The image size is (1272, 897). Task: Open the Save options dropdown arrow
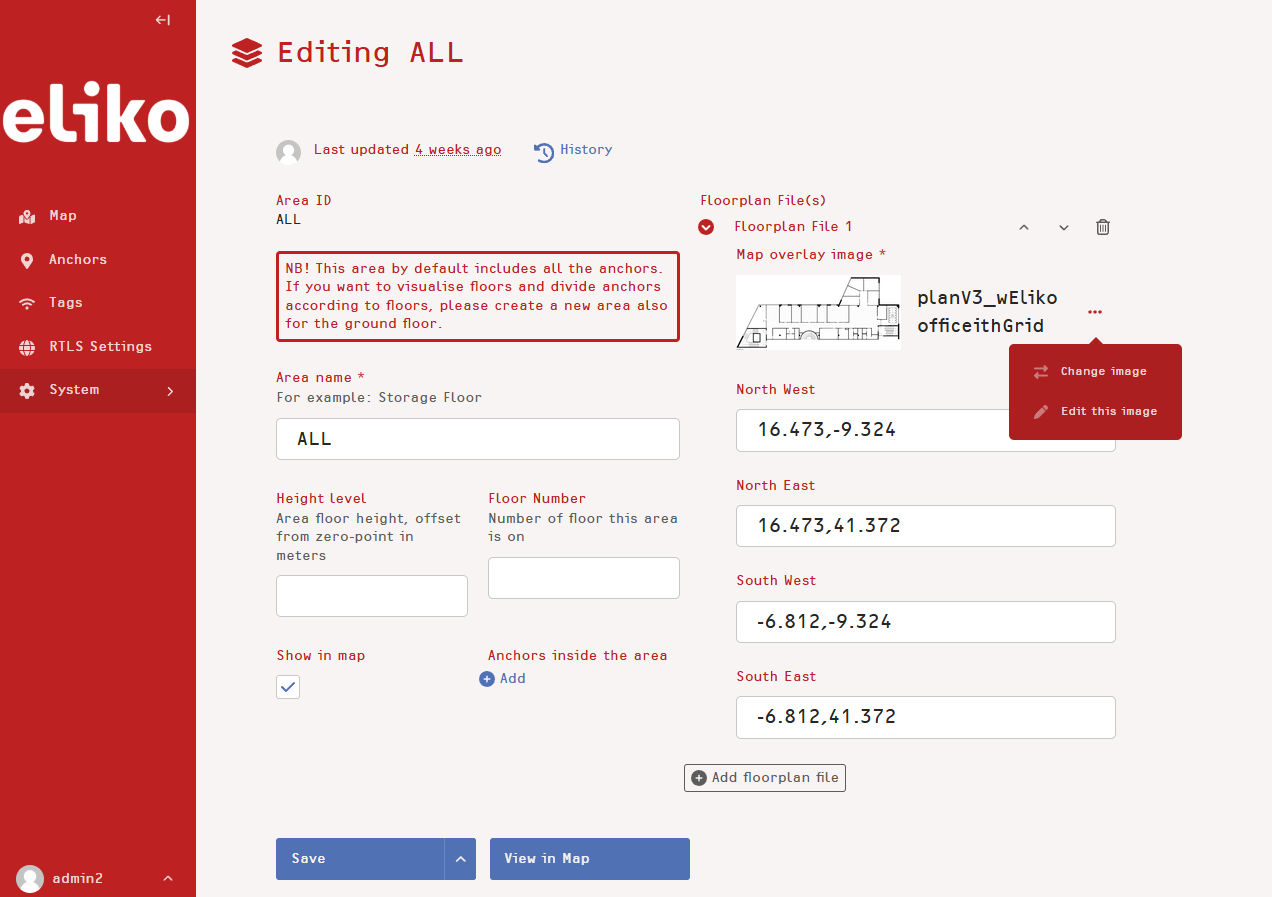tap(460, 859)
